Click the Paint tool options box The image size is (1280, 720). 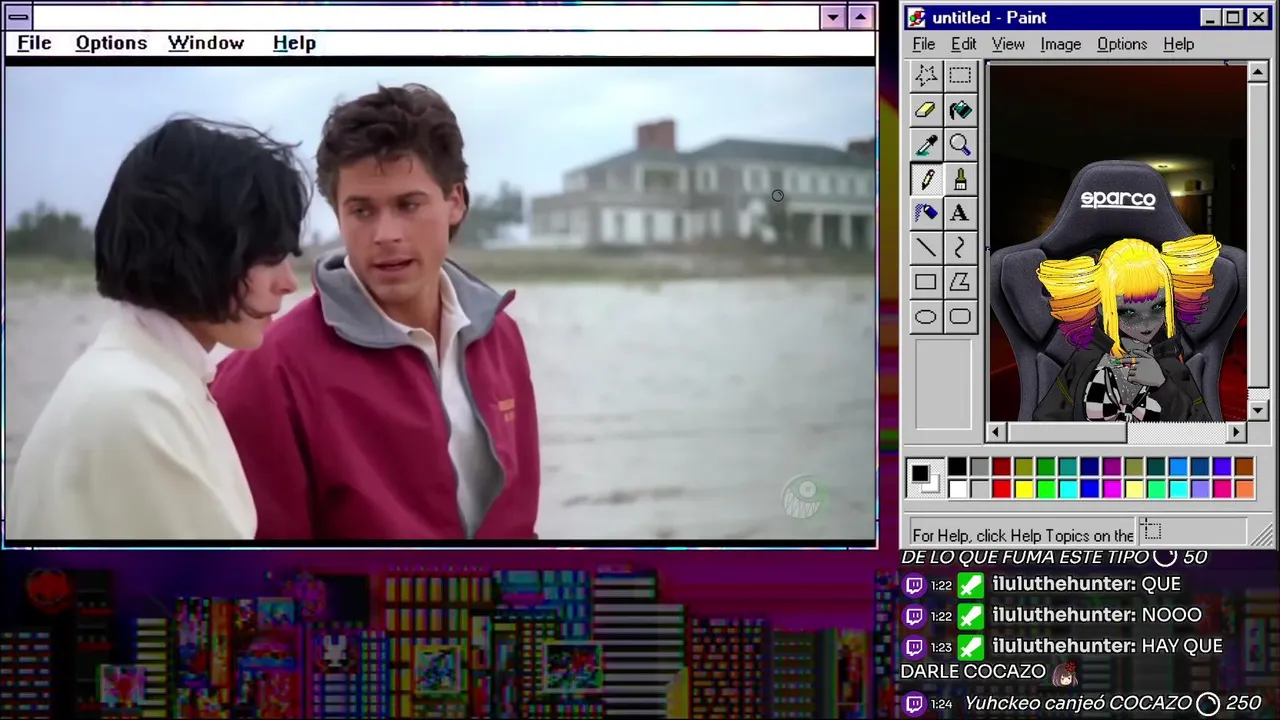tap(943, 385)
